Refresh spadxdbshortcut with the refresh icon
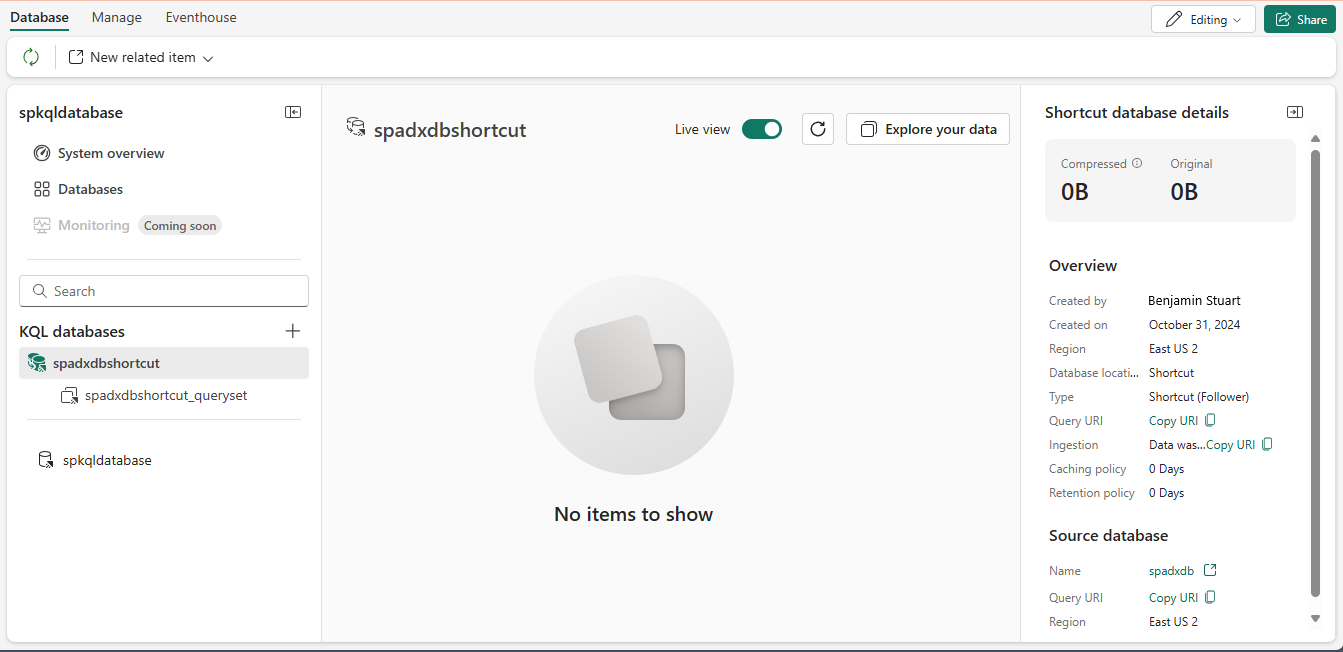This screenshot has height=652, width=1343. pos(817,129)
